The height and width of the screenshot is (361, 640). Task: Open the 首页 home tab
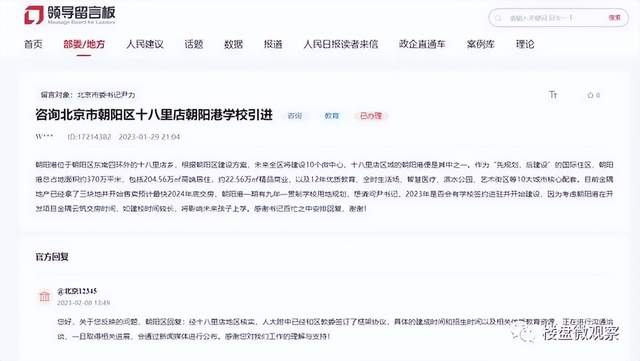33,44
